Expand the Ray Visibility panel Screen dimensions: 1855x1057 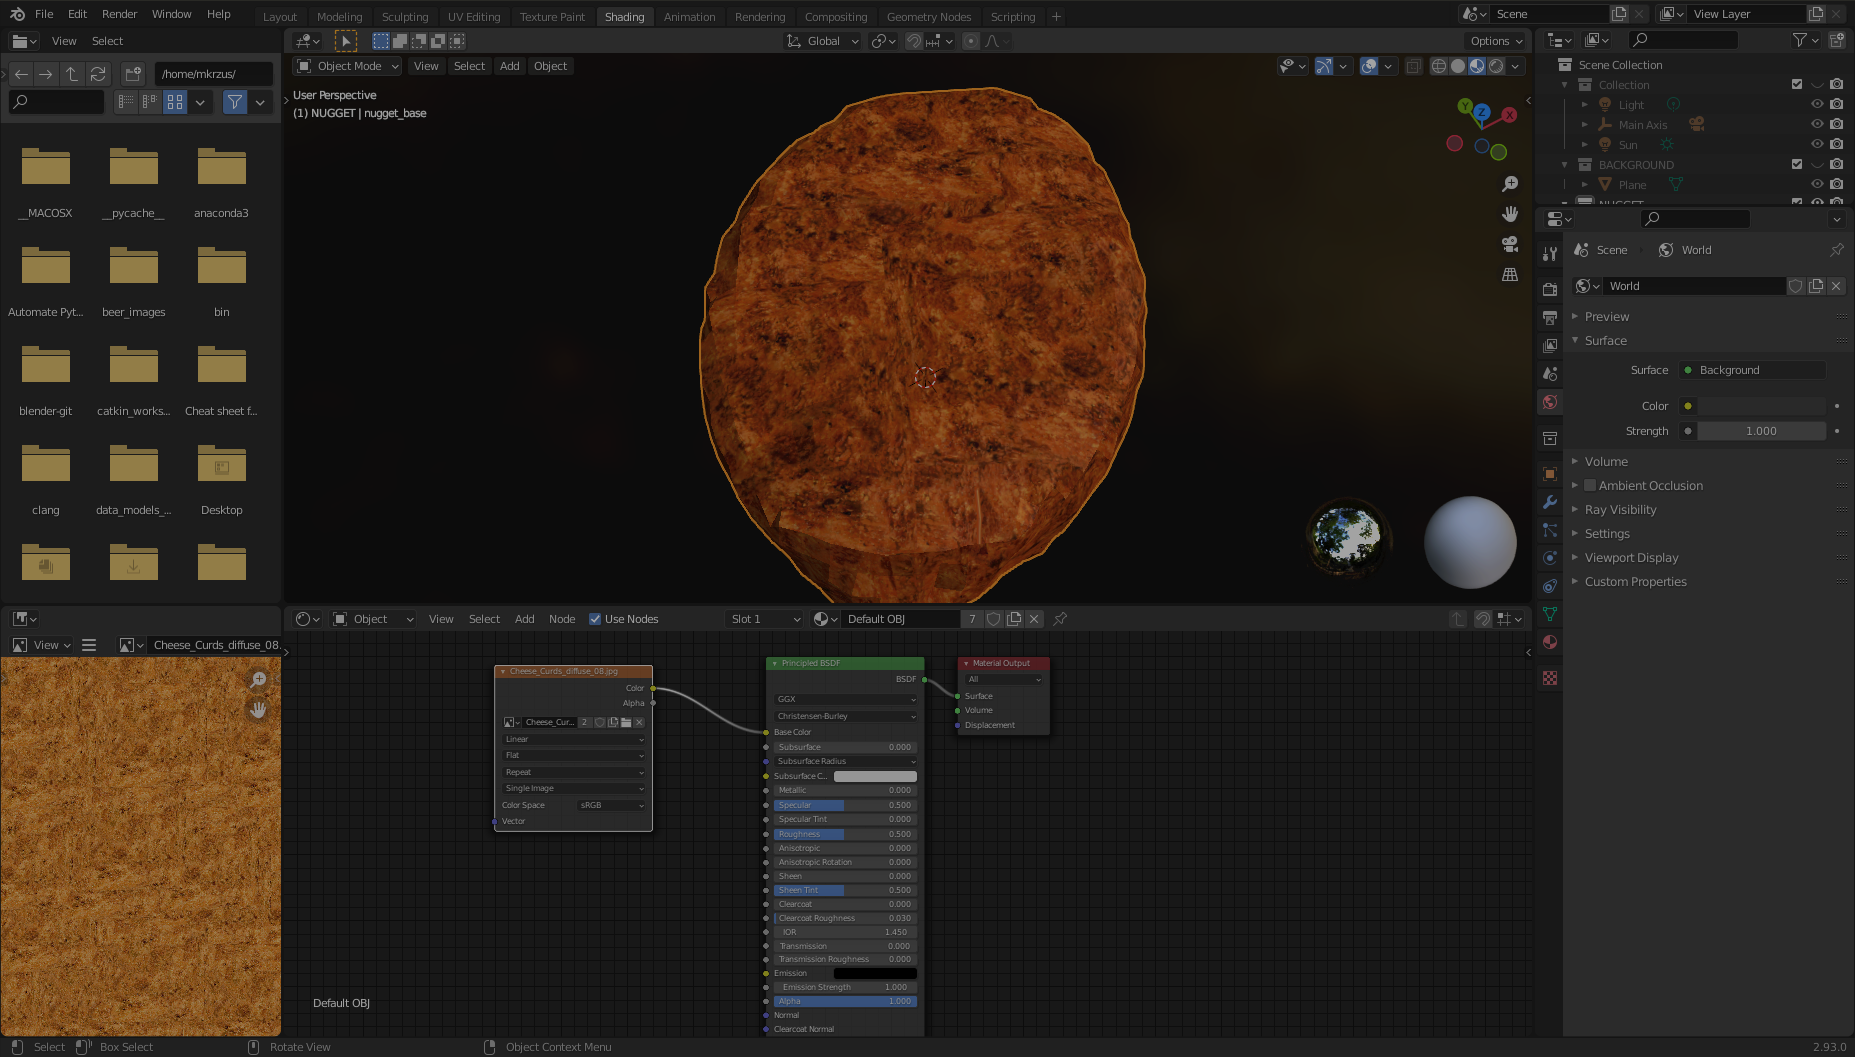[x=1620, y=510]
